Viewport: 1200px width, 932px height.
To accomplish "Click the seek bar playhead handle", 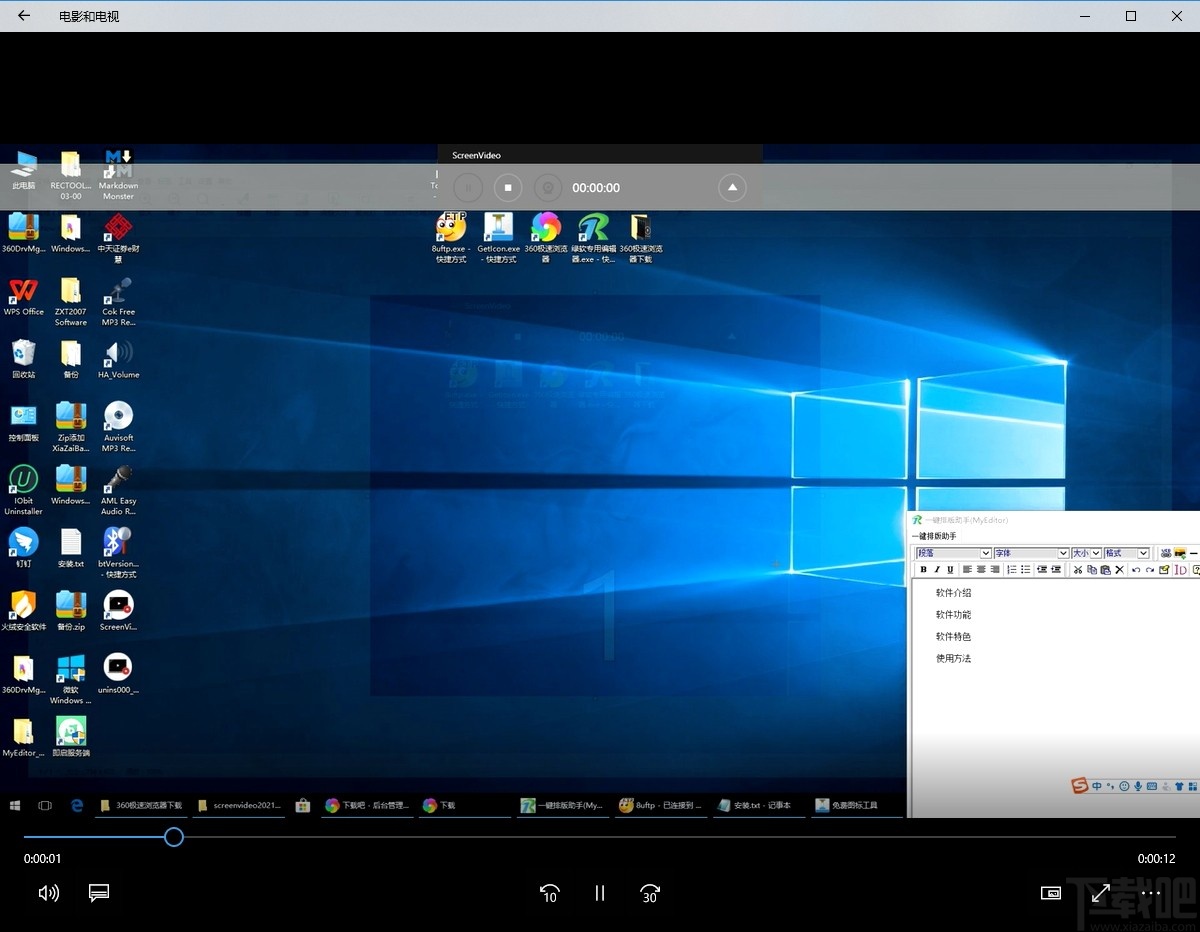I will pos(174,837).
